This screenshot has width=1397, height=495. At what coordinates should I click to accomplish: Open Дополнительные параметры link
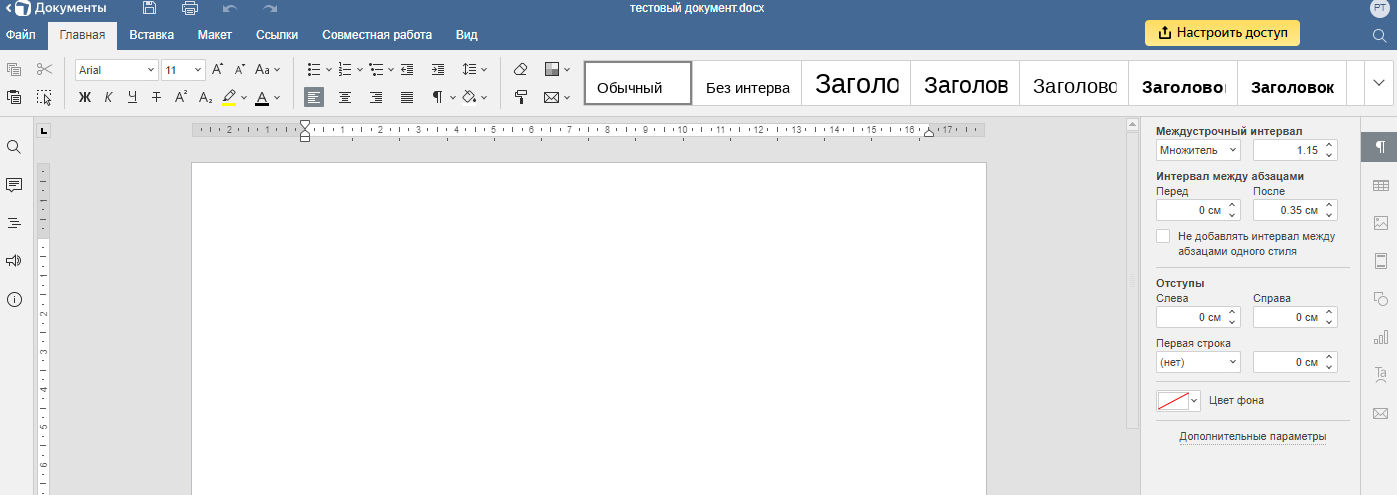(1253, 437)
